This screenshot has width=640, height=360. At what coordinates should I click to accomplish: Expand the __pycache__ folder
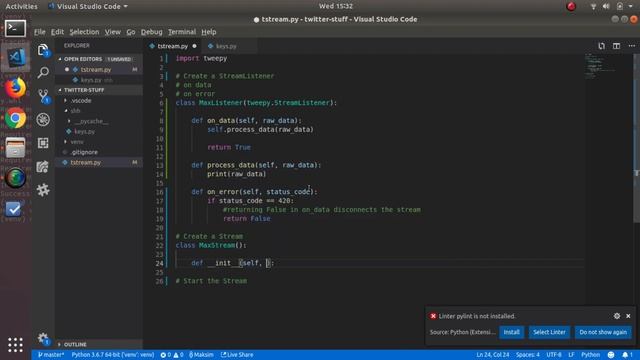pyautogui.click(x=91, y=121)
